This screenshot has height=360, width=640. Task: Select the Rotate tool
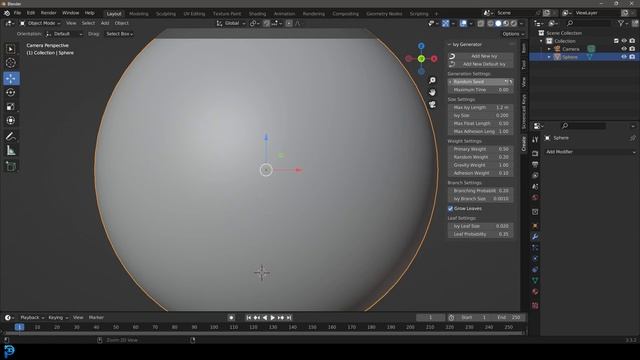11,93
